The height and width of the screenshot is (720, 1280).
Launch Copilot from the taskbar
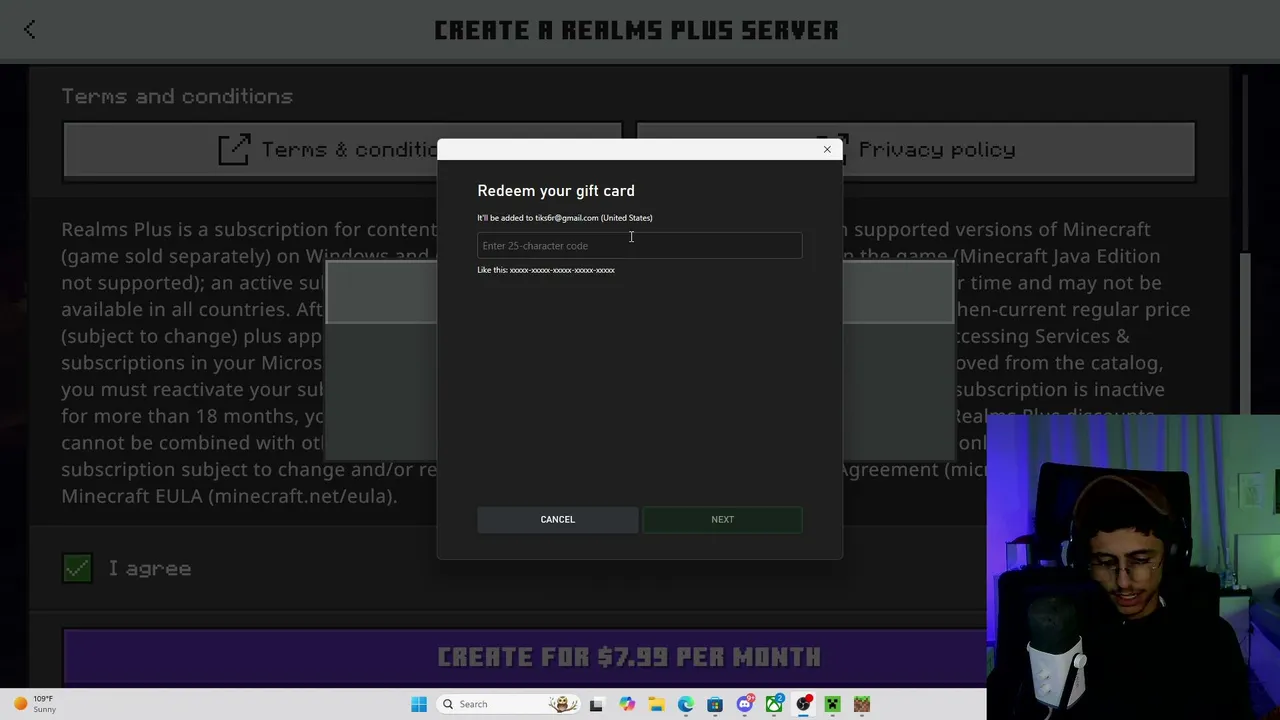tap(627, 704)
